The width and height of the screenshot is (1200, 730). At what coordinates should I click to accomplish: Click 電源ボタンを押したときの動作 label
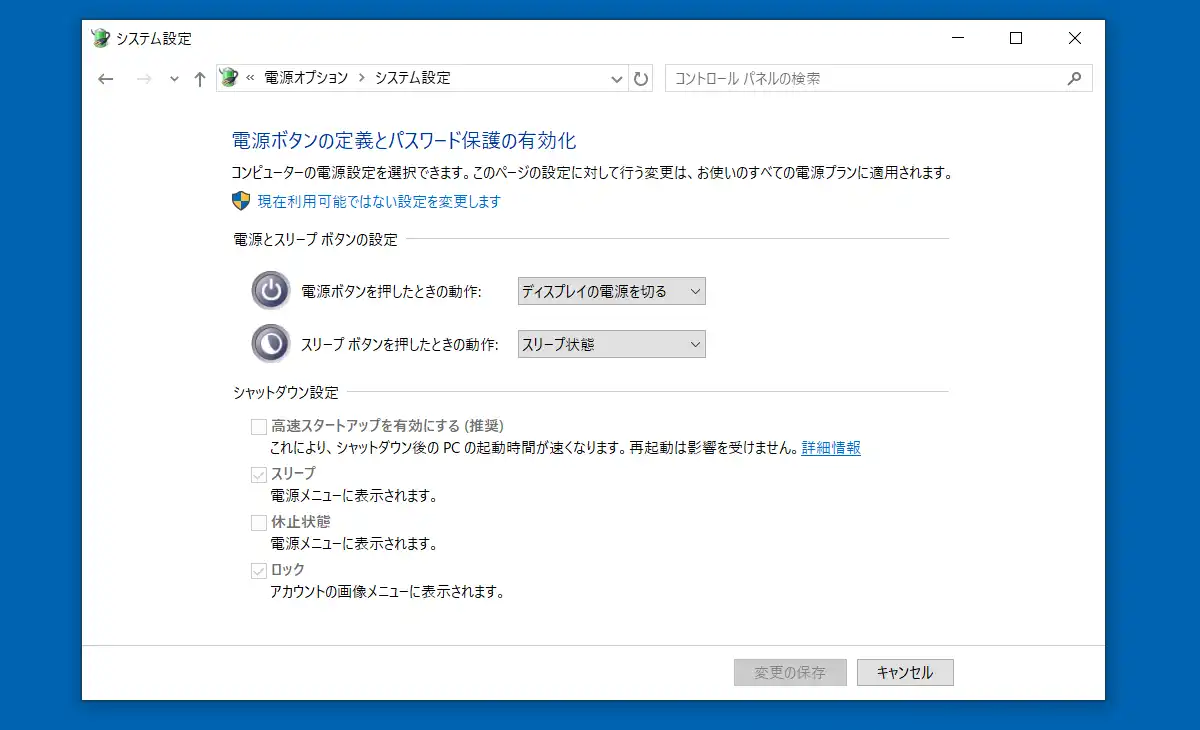pyautogui.click(x=391, y=292)
